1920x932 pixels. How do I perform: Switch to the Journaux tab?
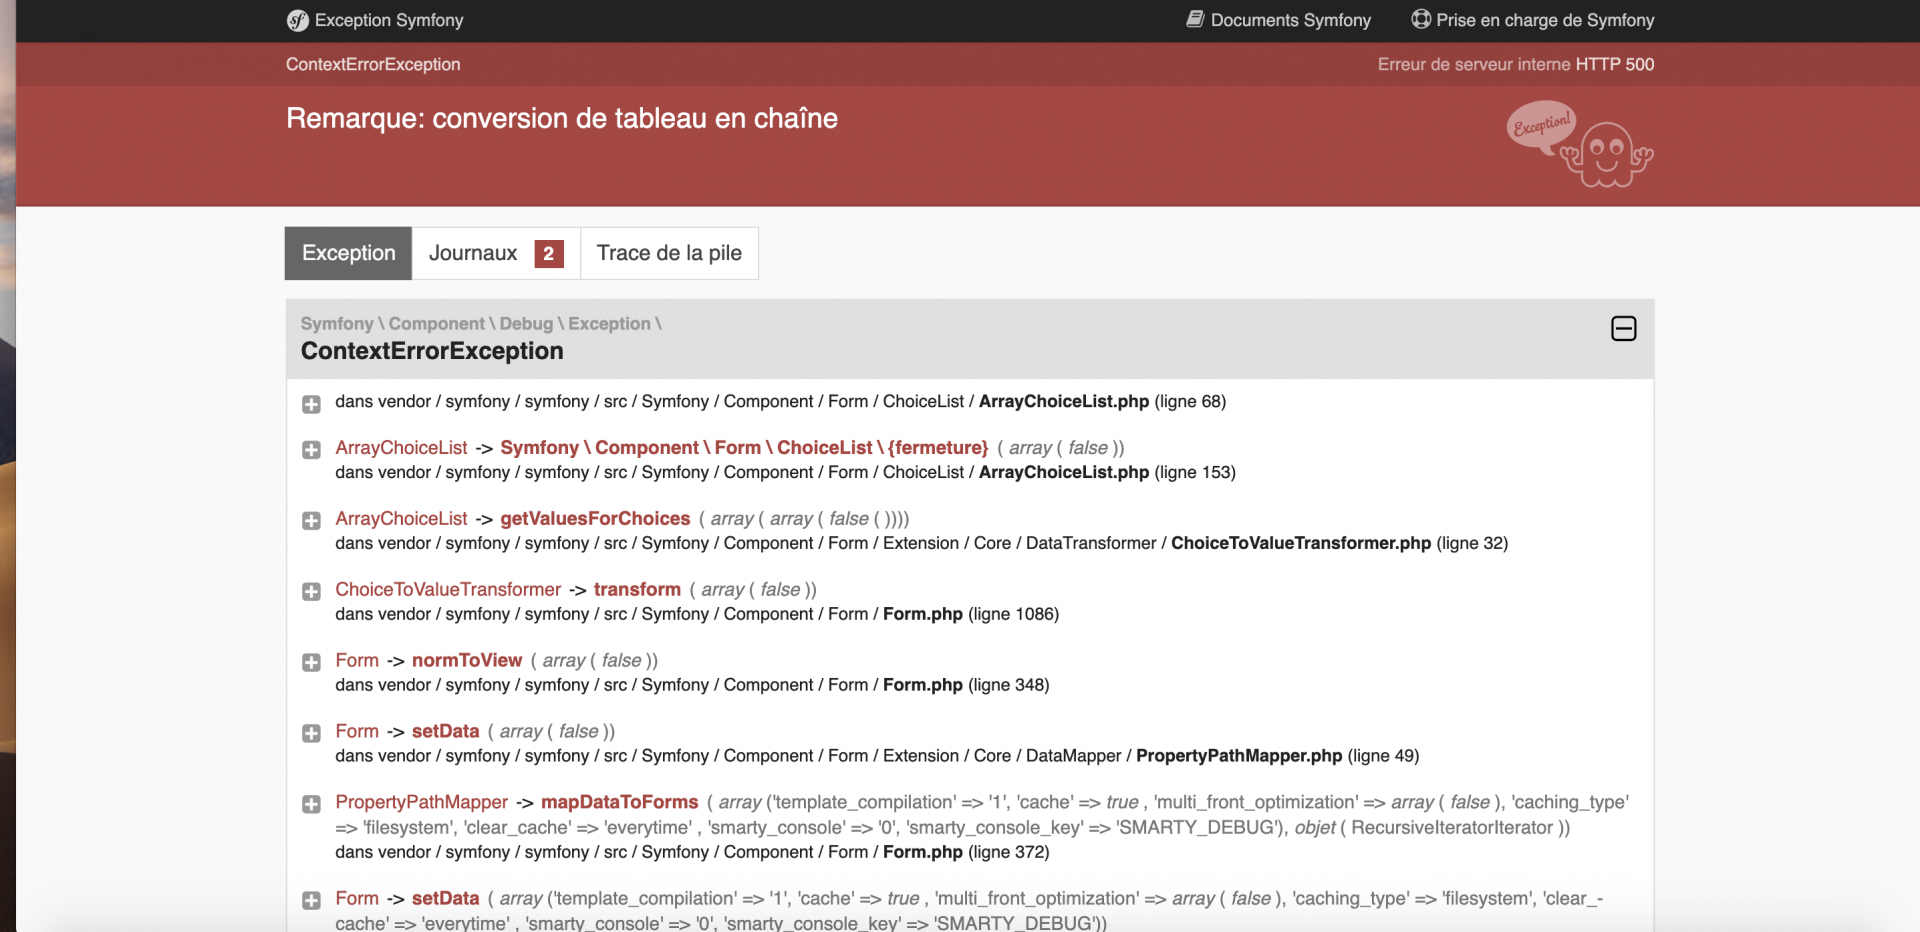coord(496,253)
